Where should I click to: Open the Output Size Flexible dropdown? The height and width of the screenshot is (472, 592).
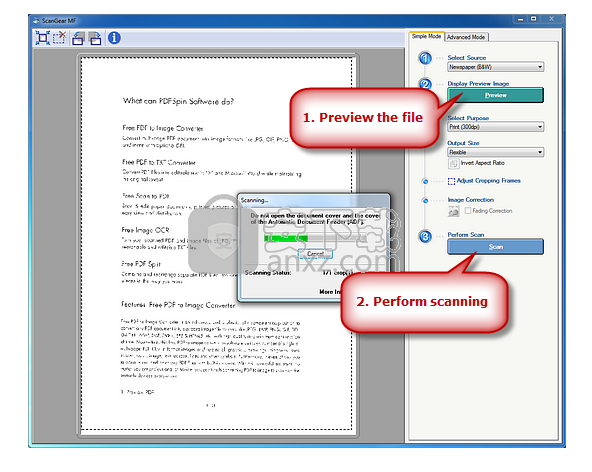pyautogui.click(x=495, y=152)
